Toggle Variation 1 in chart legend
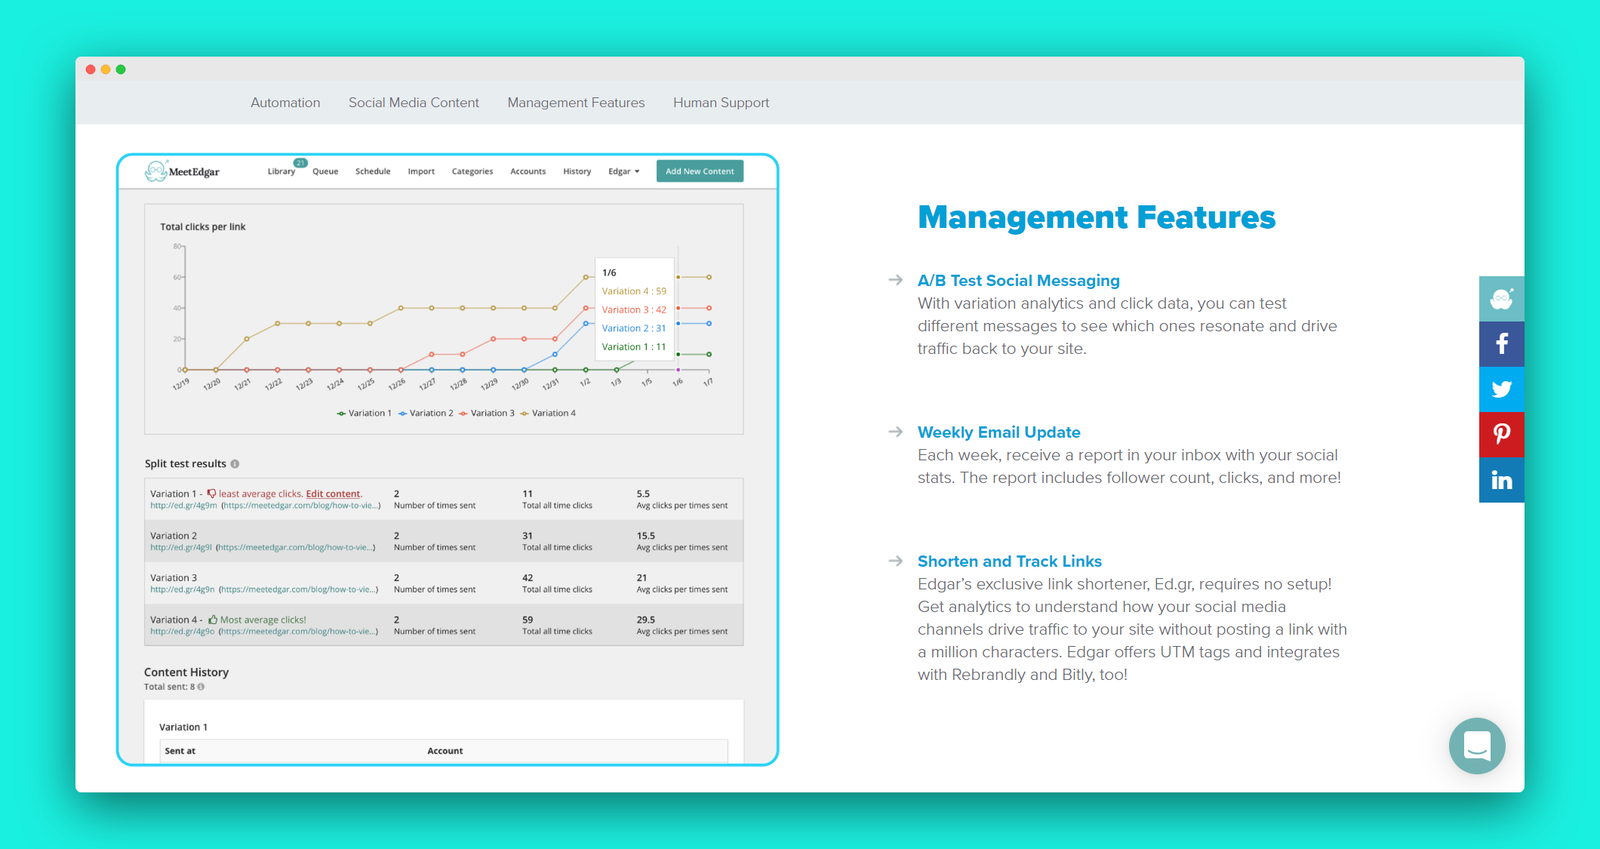1600x849 pixels. [364, 413]
